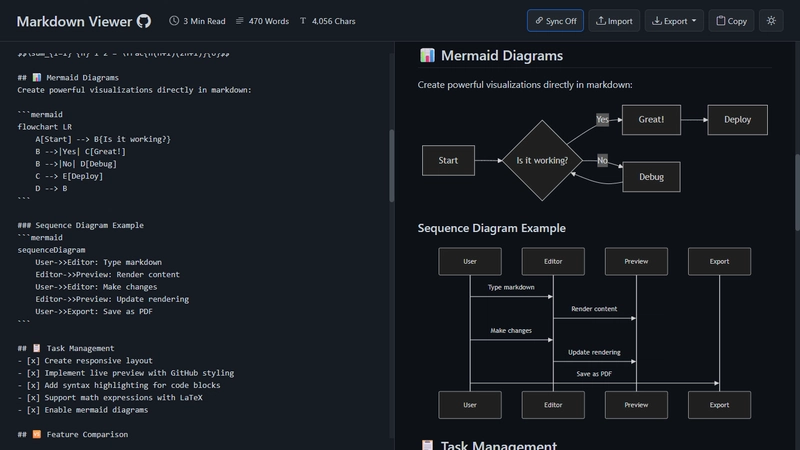The image size is (800, 450).
Task: Click the clock icon beside 3 Min Read
Action: pyautogui.click(x=174, y=21)
